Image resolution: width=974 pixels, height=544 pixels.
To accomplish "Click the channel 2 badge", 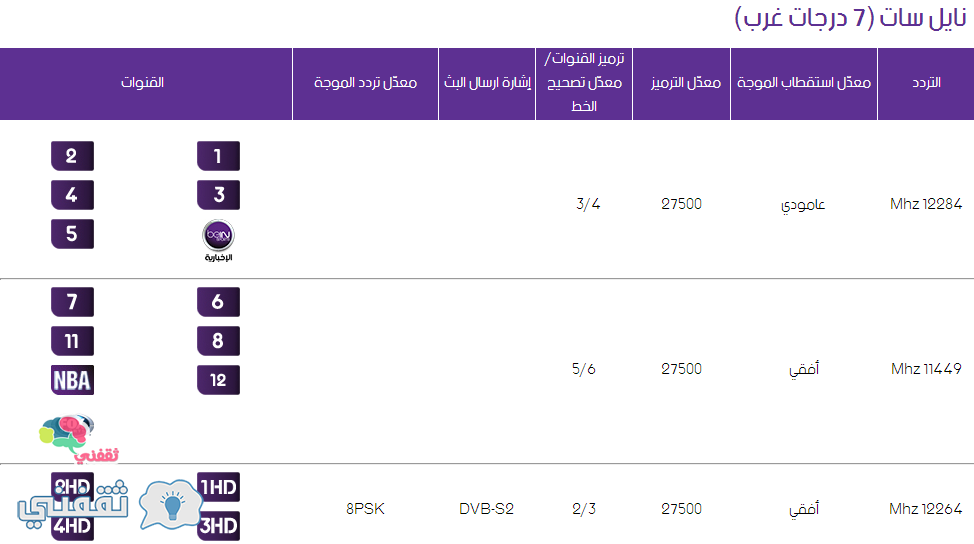I will pos(72,156).
